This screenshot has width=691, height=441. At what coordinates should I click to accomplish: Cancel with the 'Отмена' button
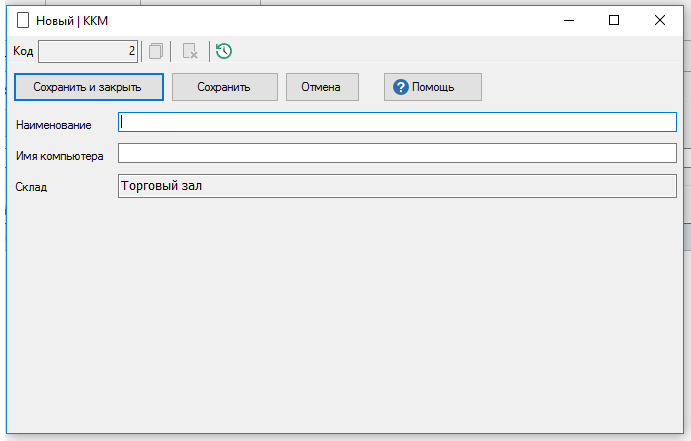click(x=322, y=87)
